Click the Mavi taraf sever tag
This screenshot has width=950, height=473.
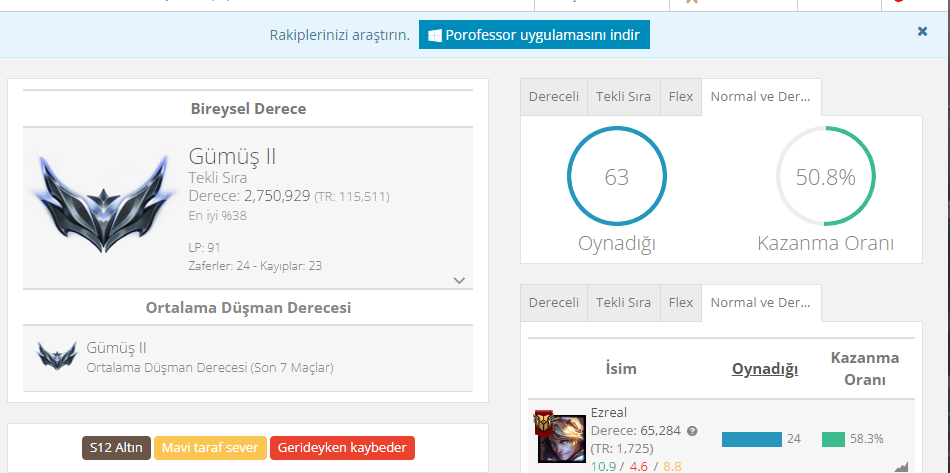pos(210,448)
